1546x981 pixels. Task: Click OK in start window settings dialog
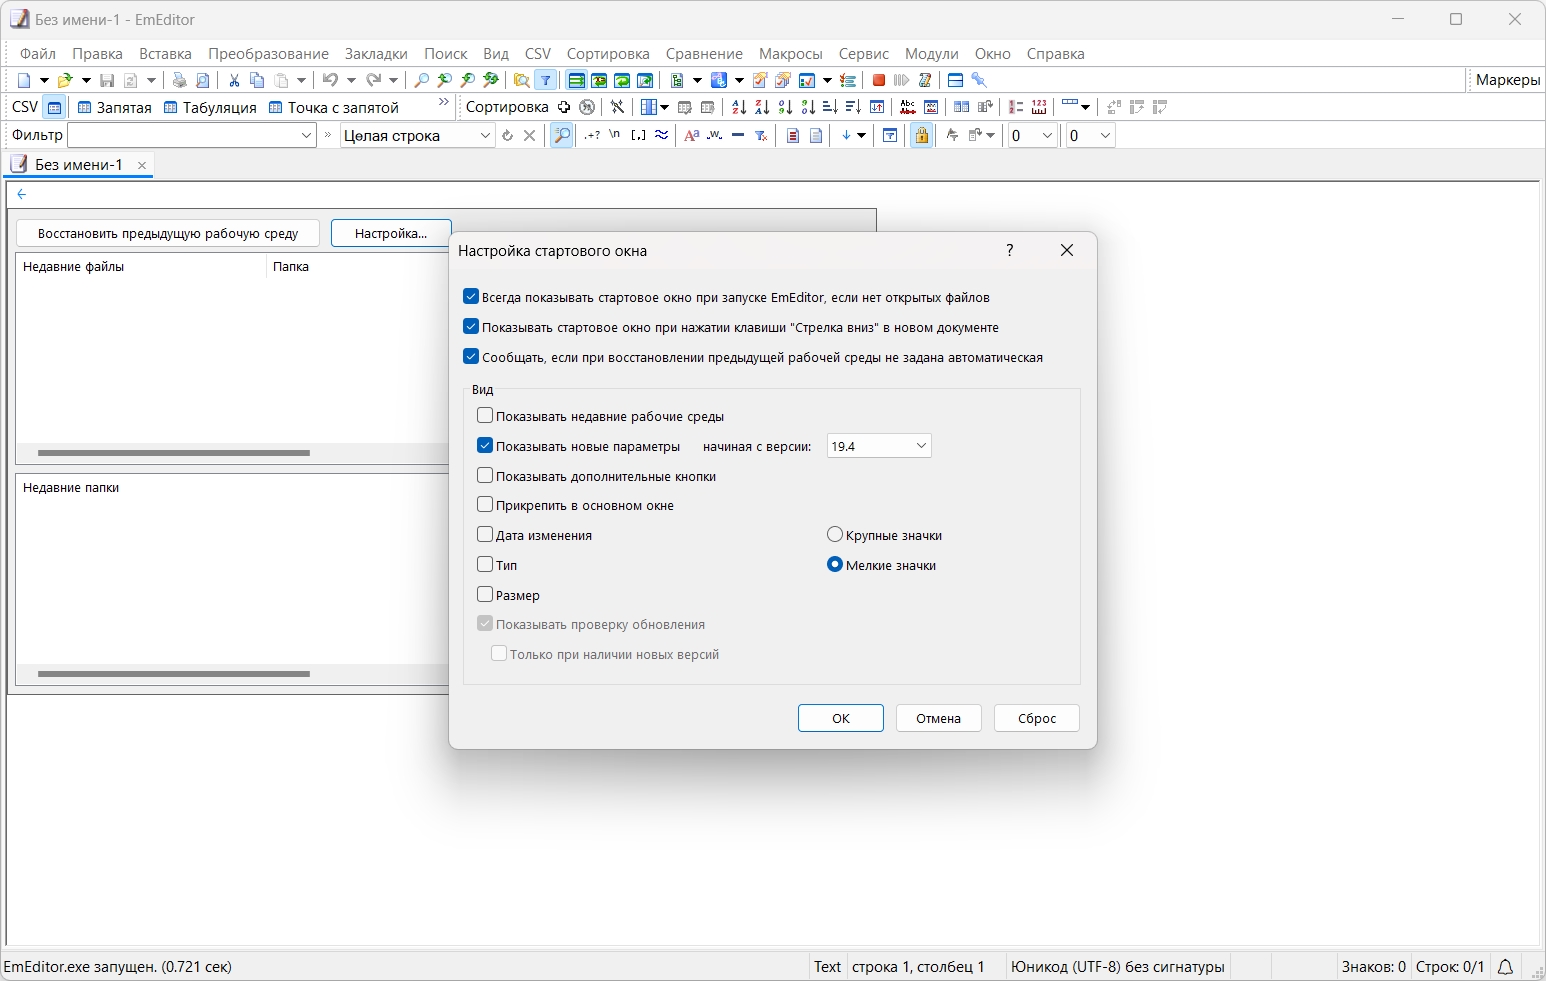(841, 718)
